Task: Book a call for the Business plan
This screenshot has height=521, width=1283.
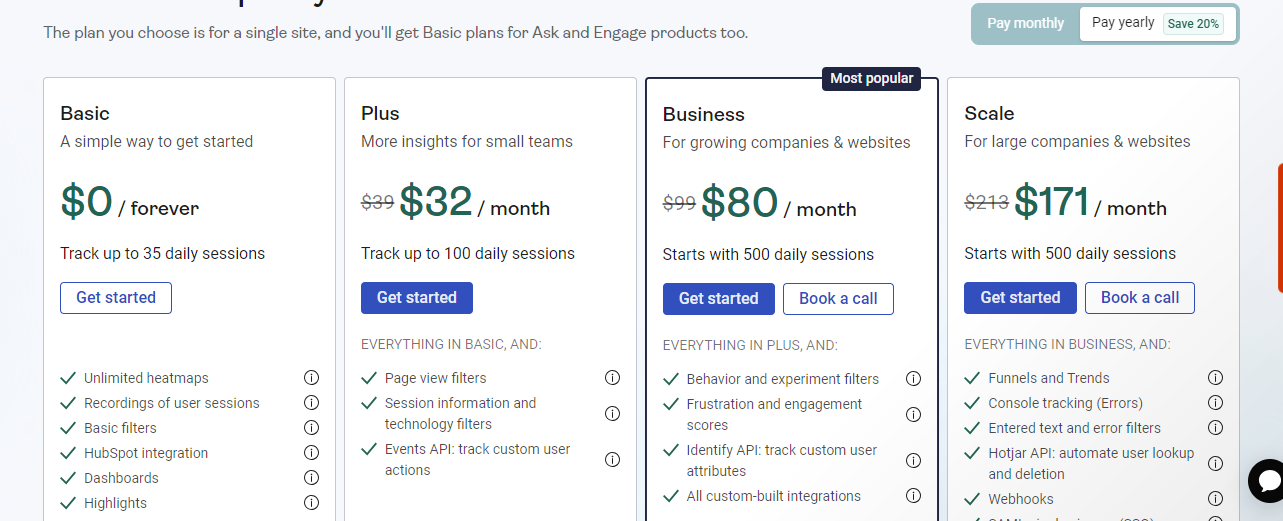Action: click(838, 299)
